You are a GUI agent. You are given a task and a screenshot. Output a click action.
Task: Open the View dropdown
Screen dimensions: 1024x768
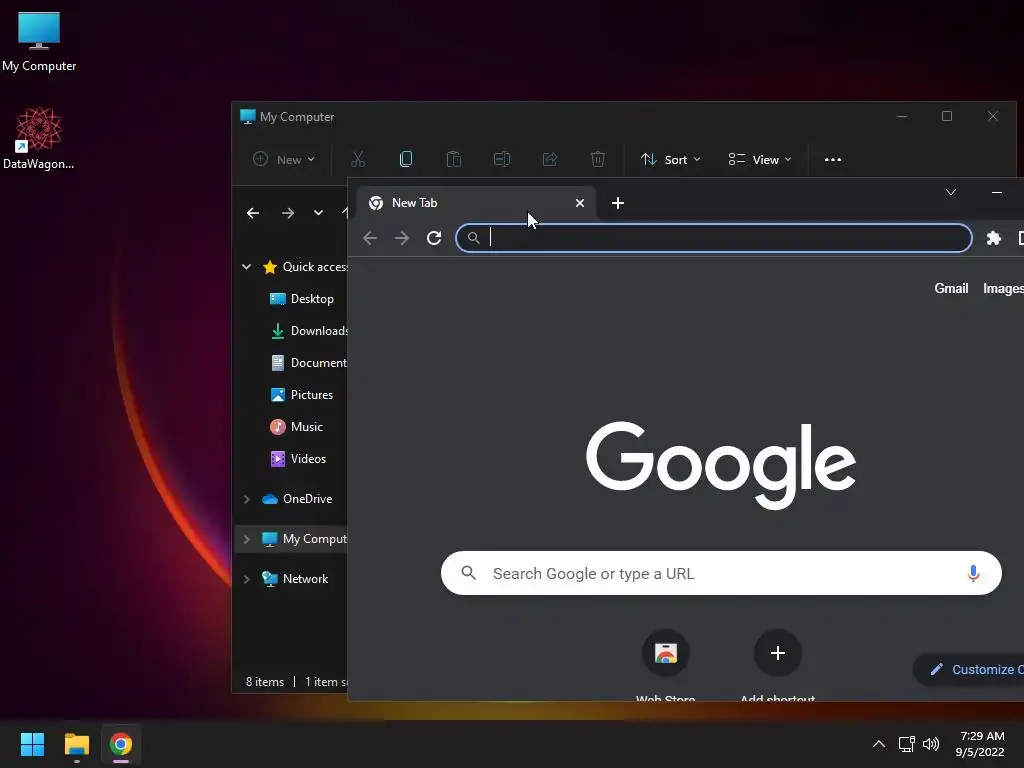point(760,159)
